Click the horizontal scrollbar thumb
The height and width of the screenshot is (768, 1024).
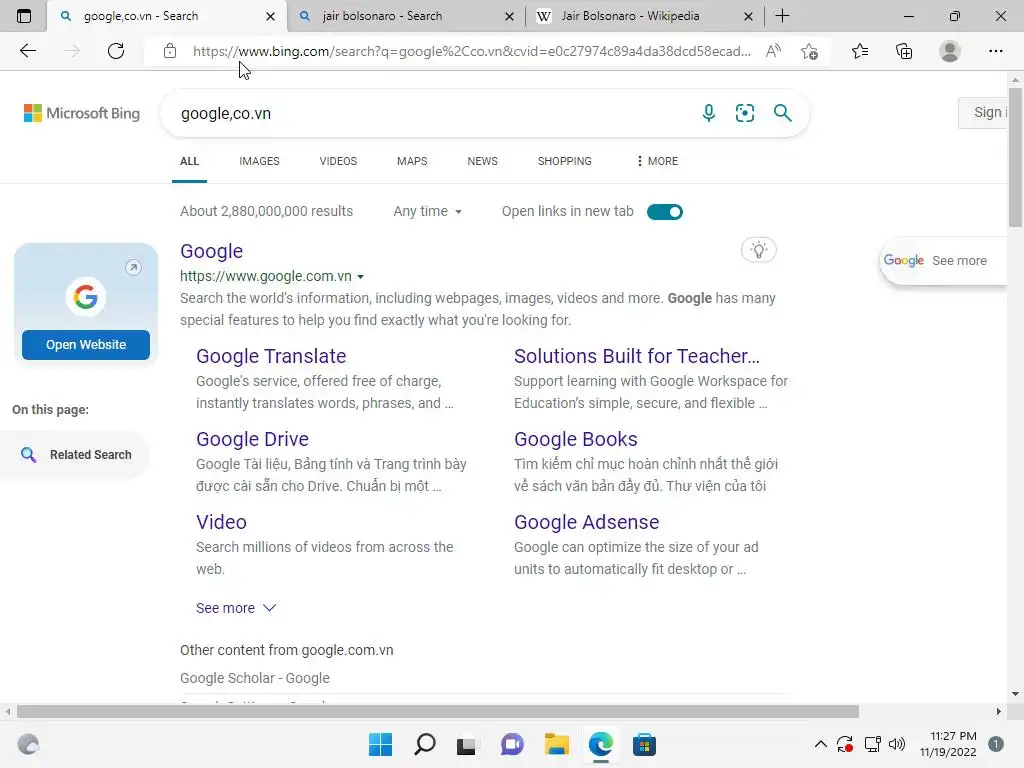(438, 711)
